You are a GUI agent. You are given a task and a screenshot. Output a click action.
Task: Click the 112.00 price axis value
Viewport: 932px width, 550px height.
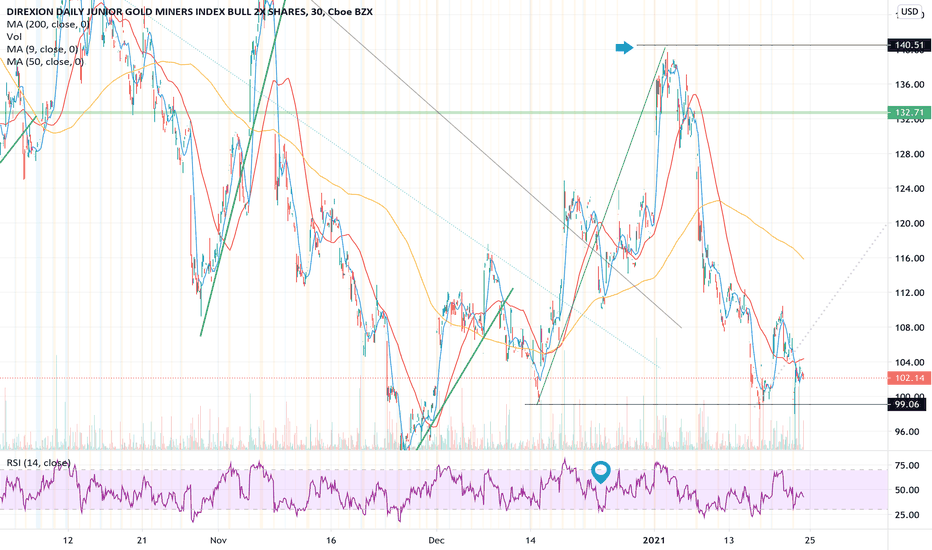909,293
